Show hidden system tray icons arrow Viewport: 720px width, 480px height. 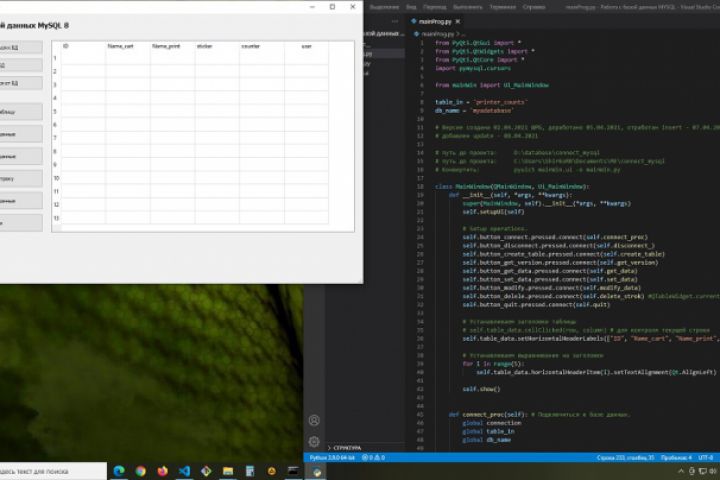681,471
